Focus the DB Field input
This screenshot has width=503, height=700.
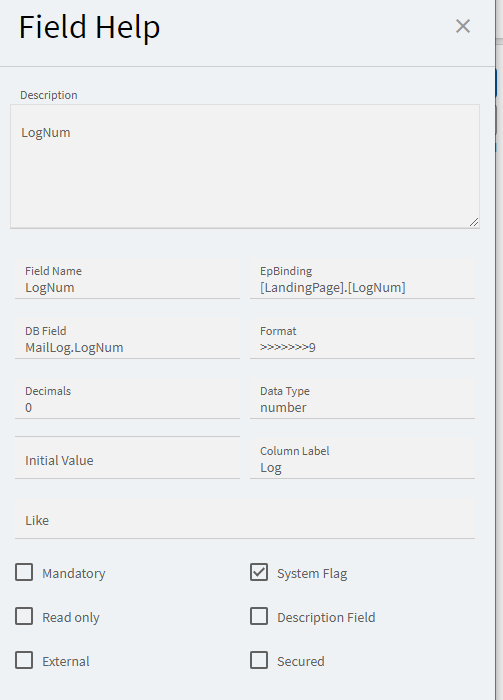127,338
